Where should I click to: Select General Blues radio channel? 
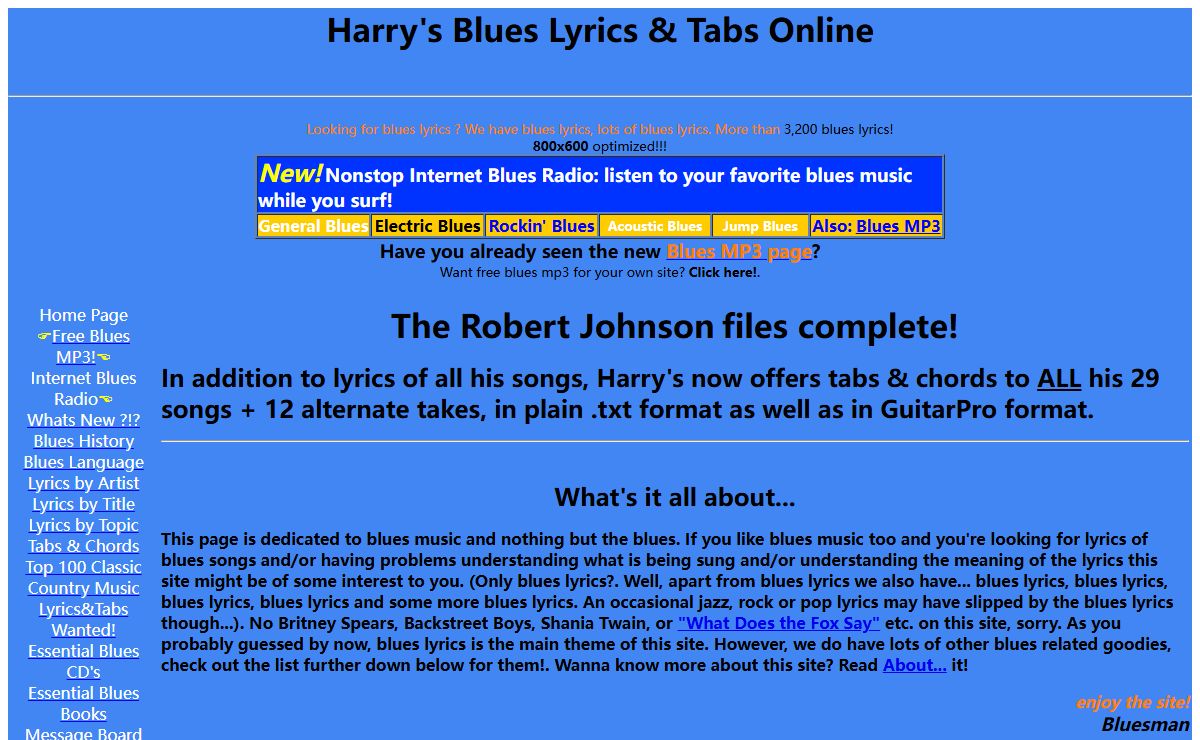313,226
